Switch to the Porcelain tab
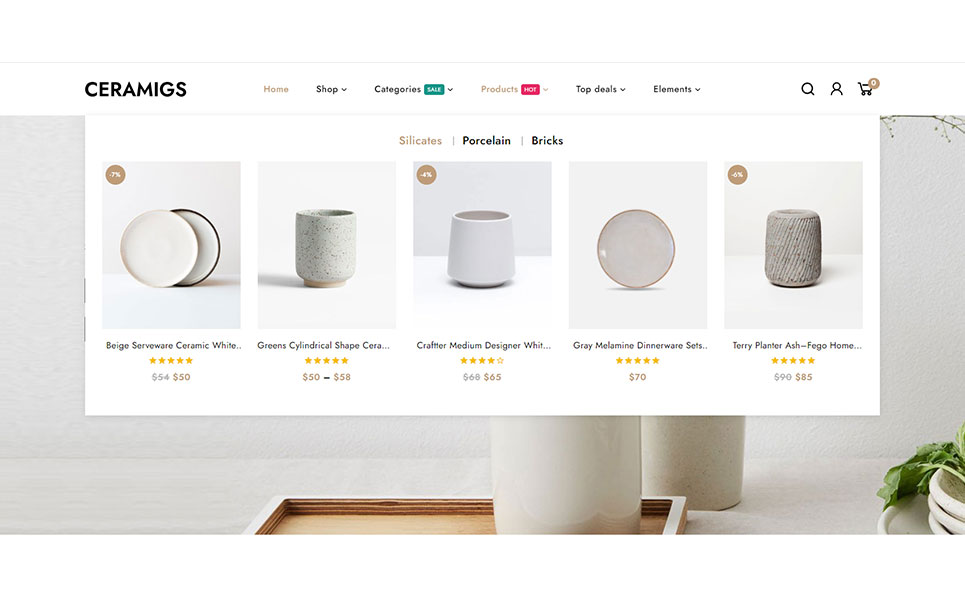 [x=486, y=141]
